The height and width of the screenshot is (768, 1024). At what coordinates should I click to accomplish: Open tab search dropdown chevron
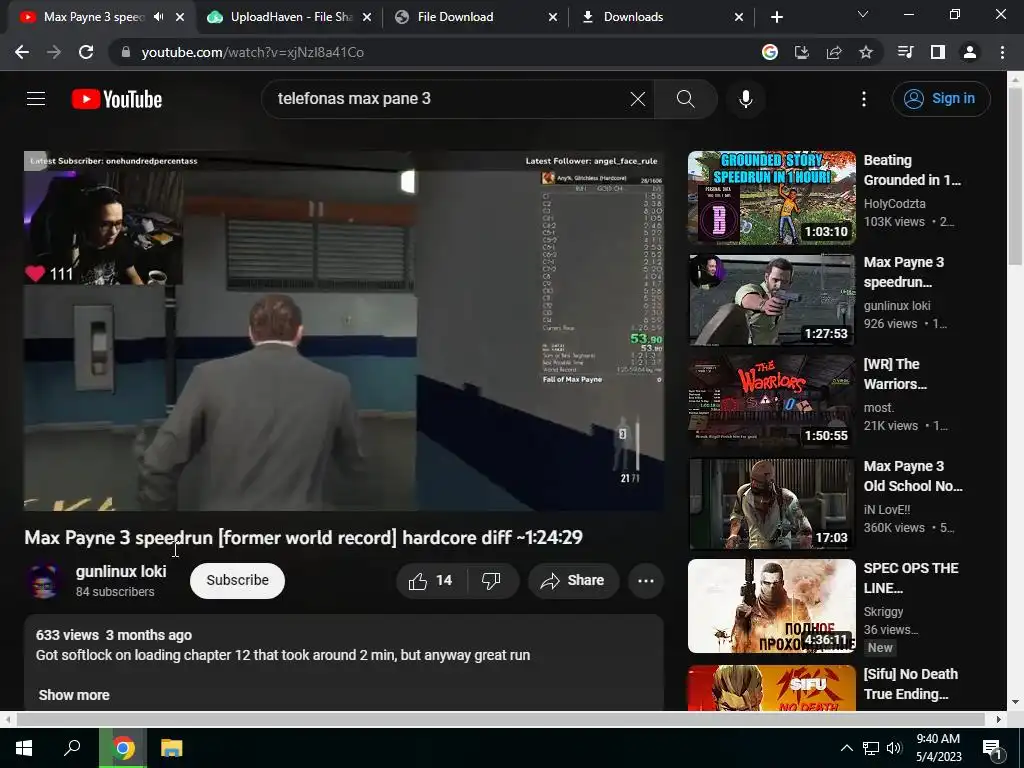click(x=863, y=14)
